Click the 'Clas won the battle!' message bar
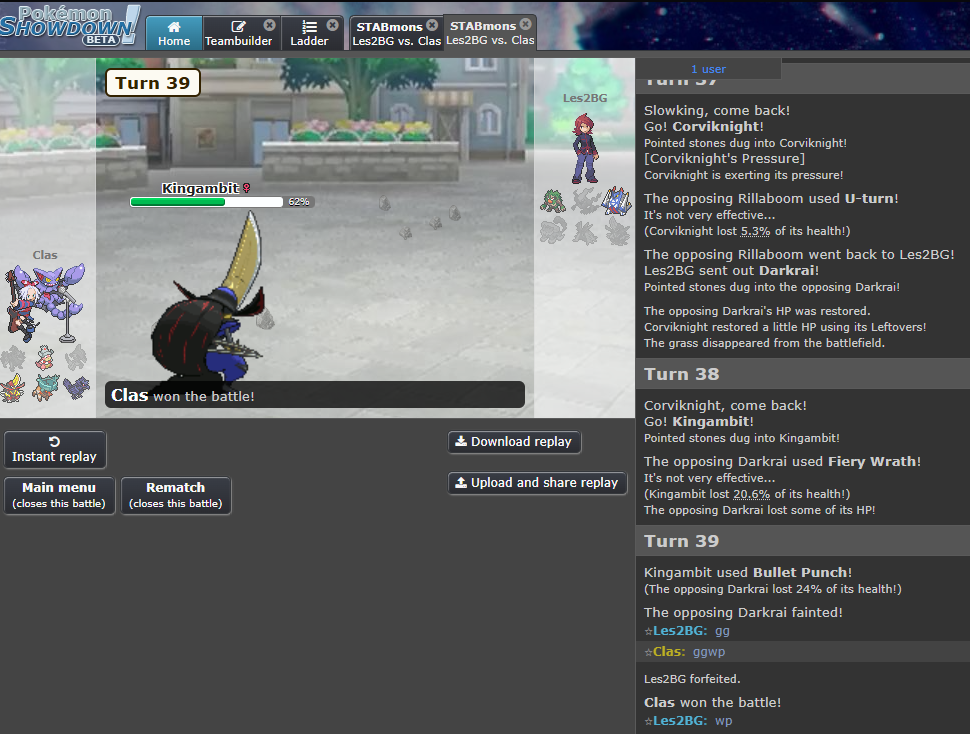Screen dimensions: 970x734 coord(315,395)
